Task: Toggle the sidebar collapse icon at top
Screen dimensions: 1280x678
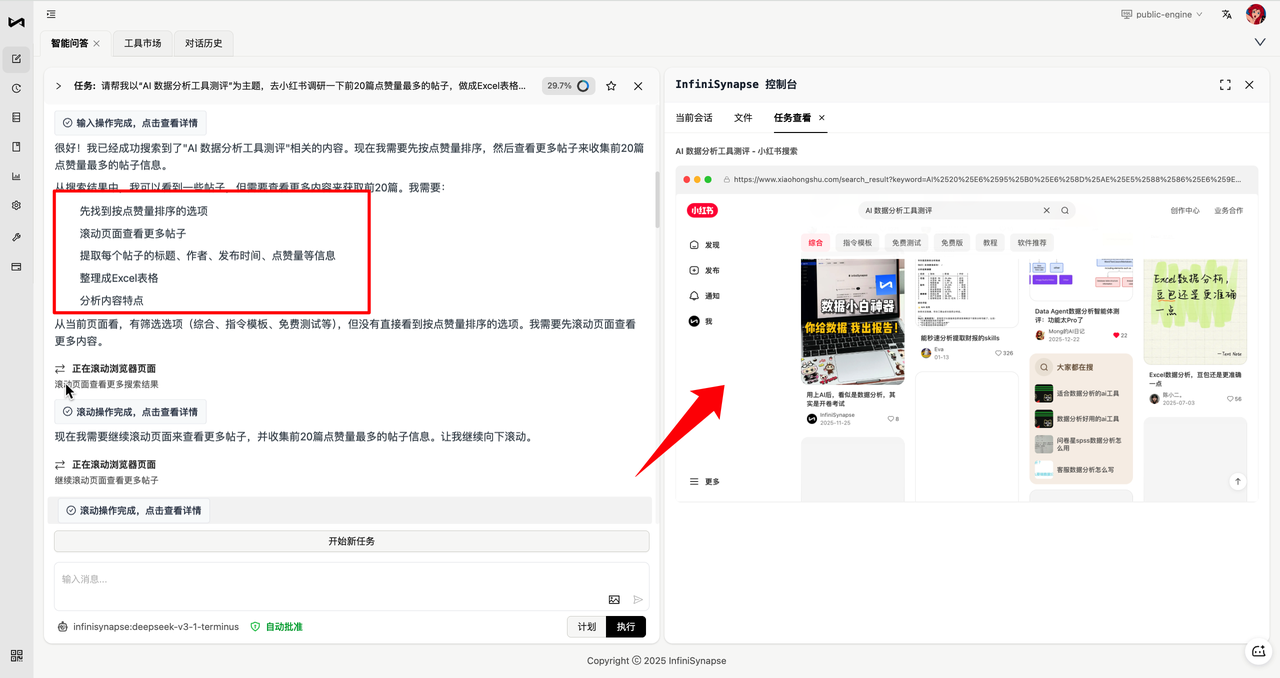Action: 51,14
